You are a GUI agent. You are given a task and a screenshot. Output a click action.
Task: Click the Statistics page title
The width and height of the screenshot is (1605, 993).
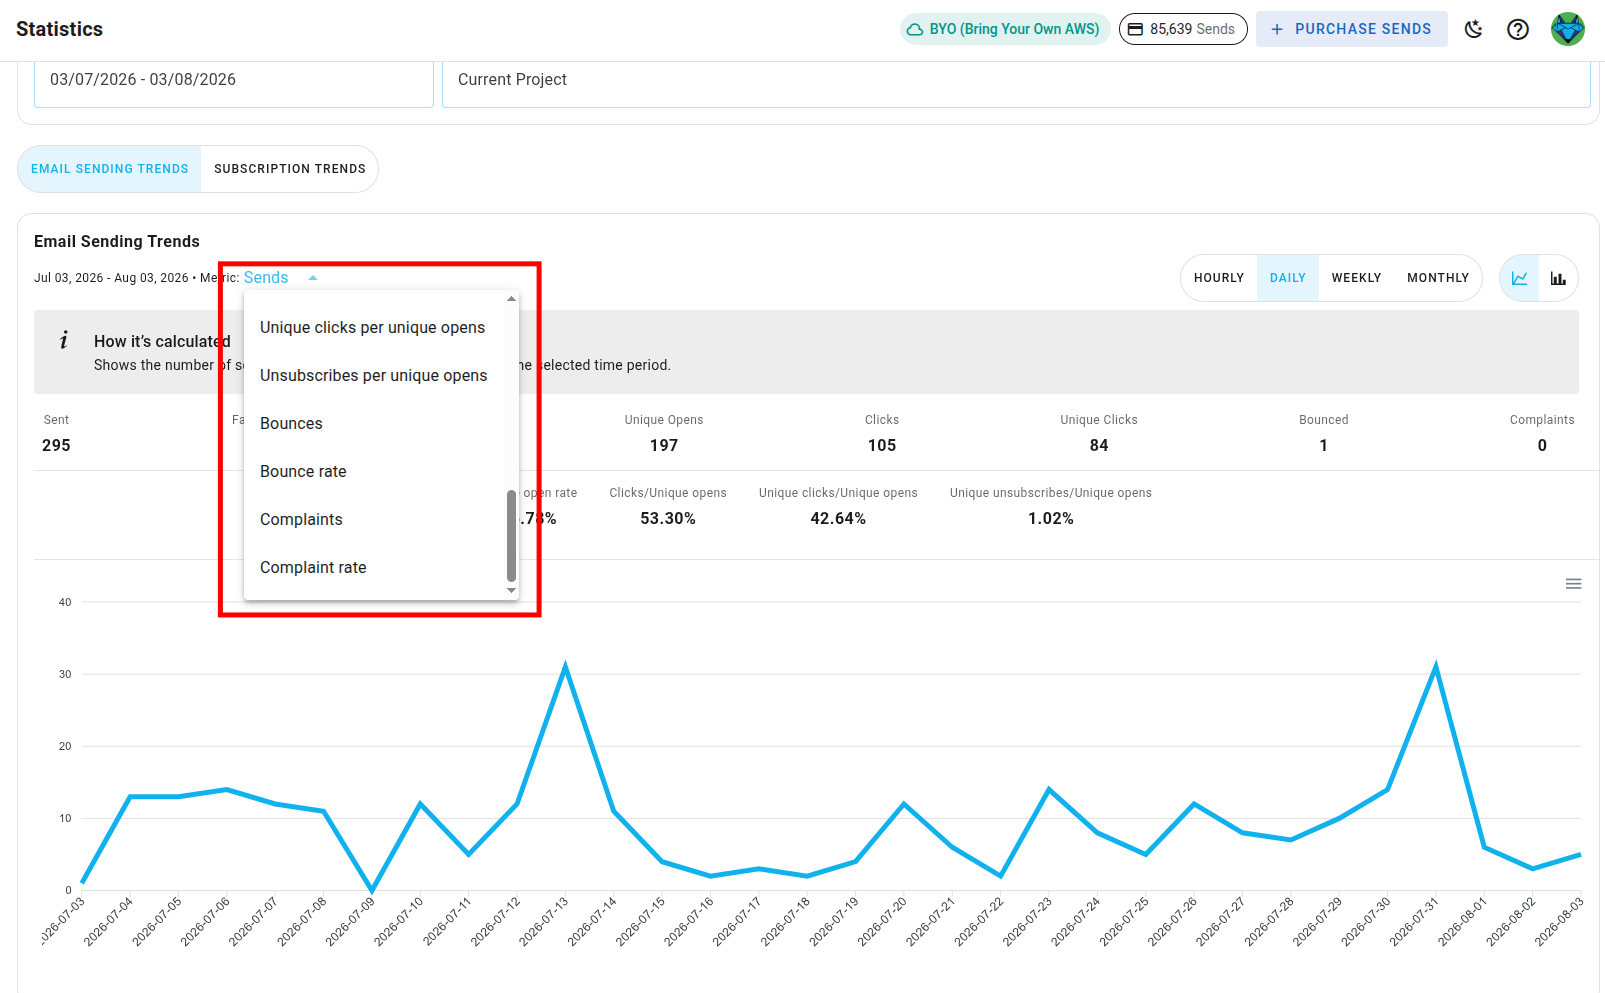click(x=59, y=29)
